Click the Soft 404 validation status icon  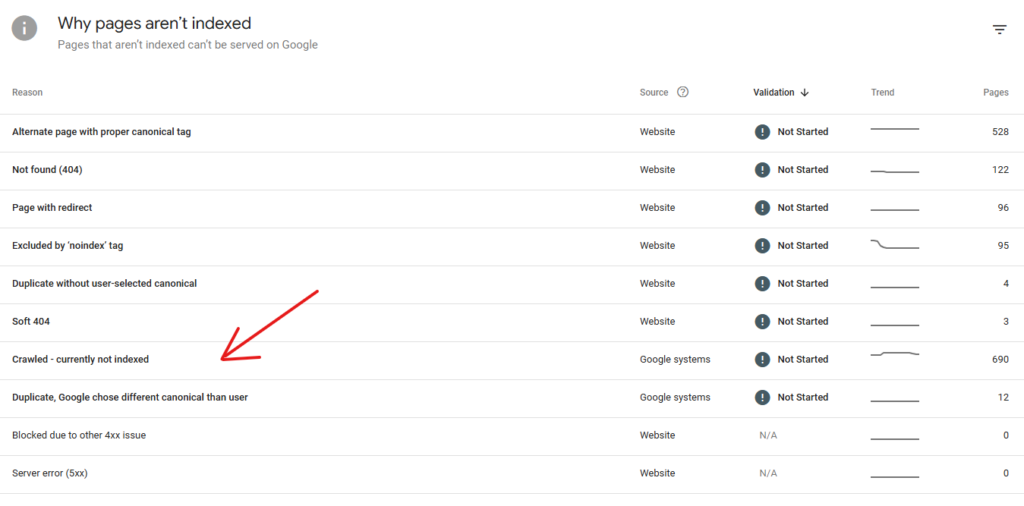(x=762, y=322)
